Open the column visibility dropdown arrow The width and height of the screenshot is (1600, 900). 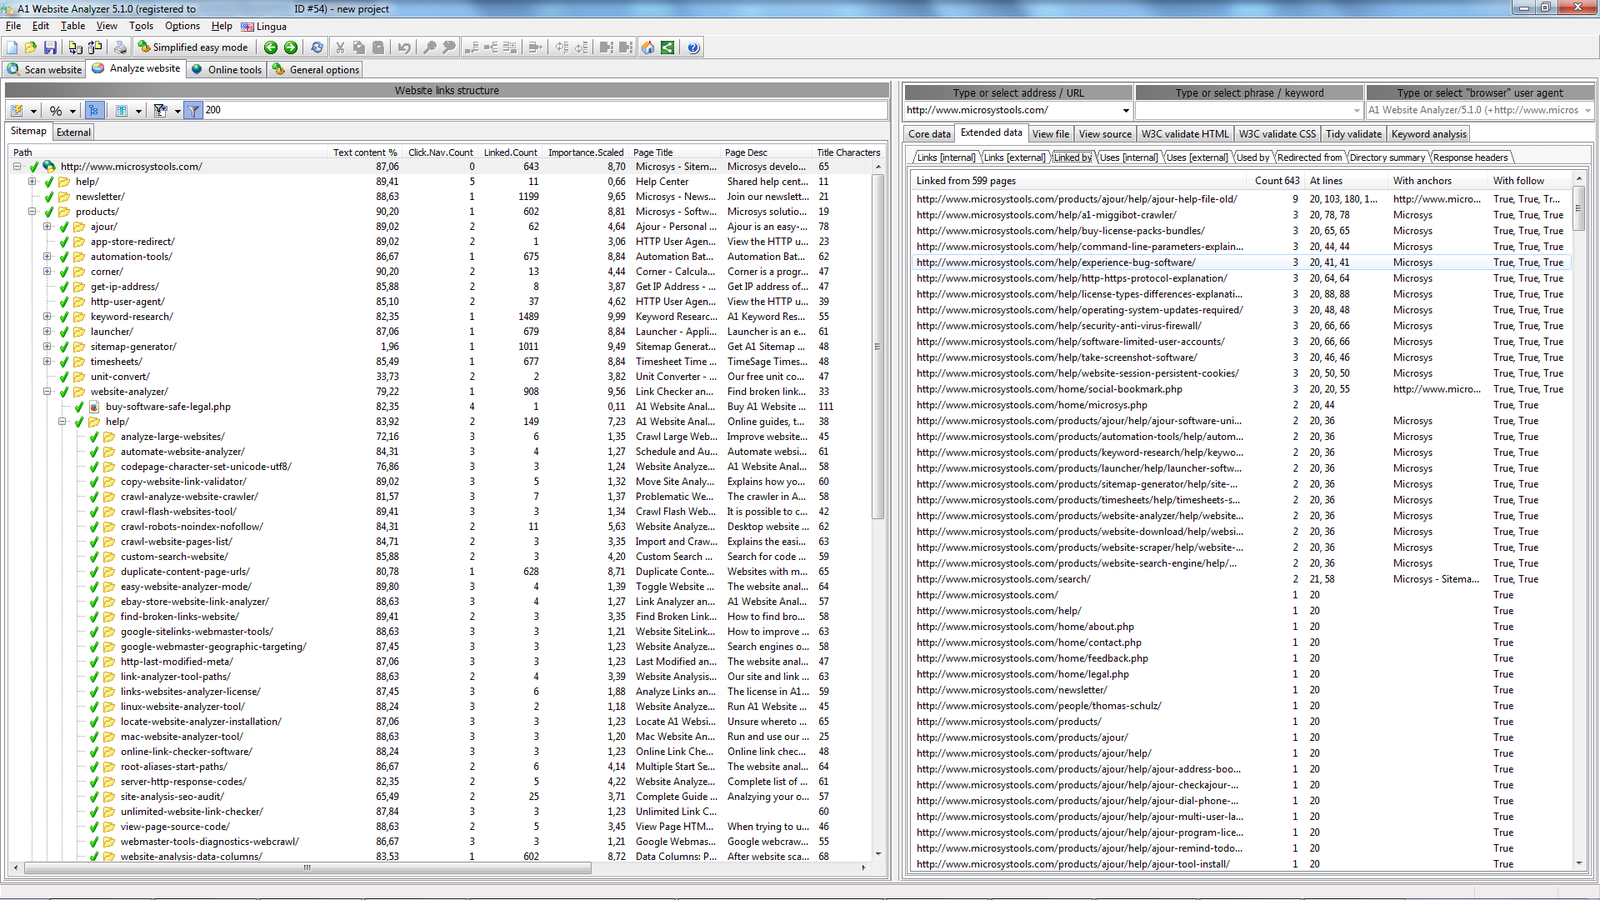[x=139, y=111]
